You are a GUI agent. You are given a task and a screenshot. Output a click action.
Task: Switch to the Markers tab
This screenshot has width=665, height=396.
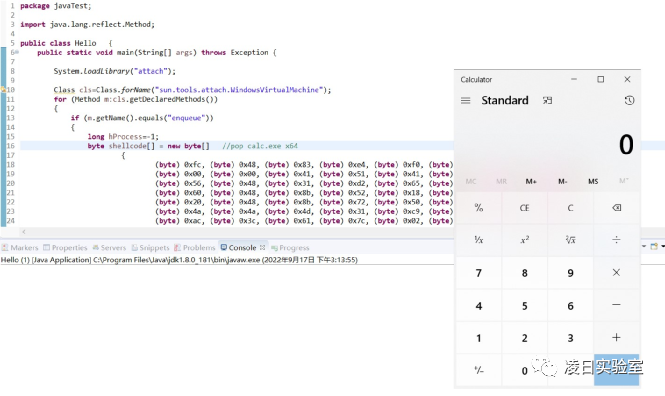point(20,248)
